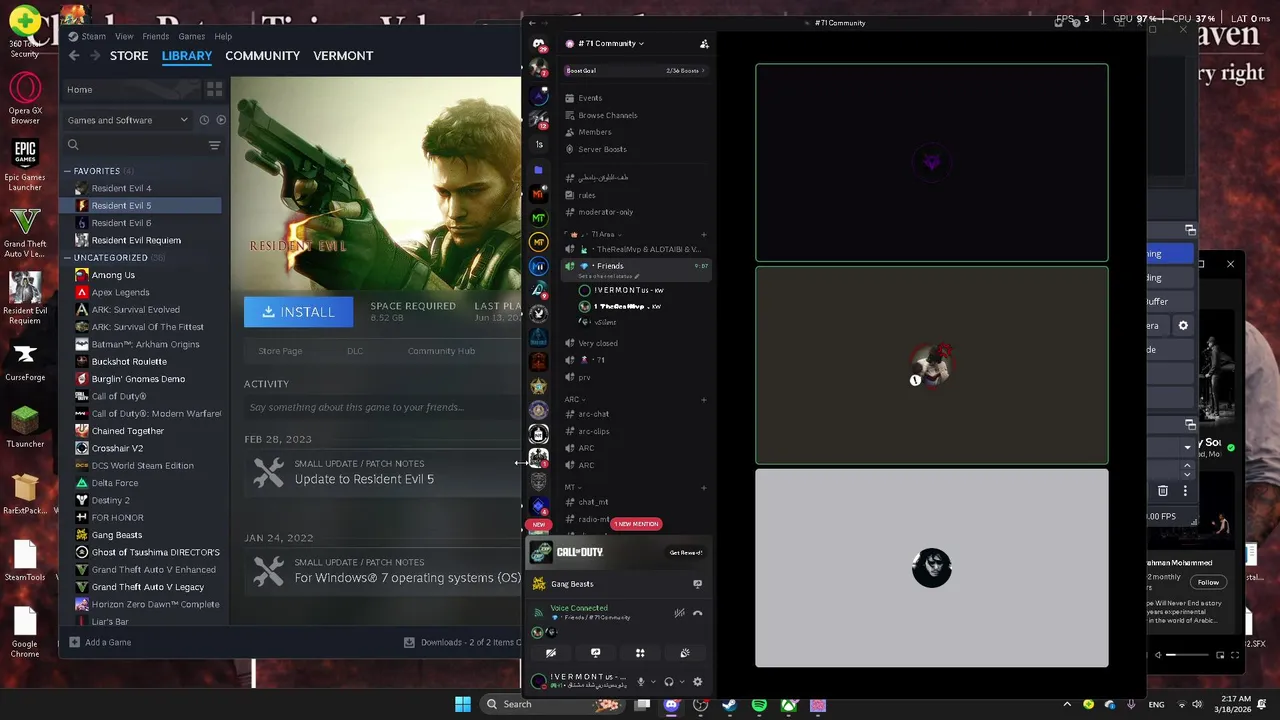Open the Xbox app from taskbar

point(789,705)
